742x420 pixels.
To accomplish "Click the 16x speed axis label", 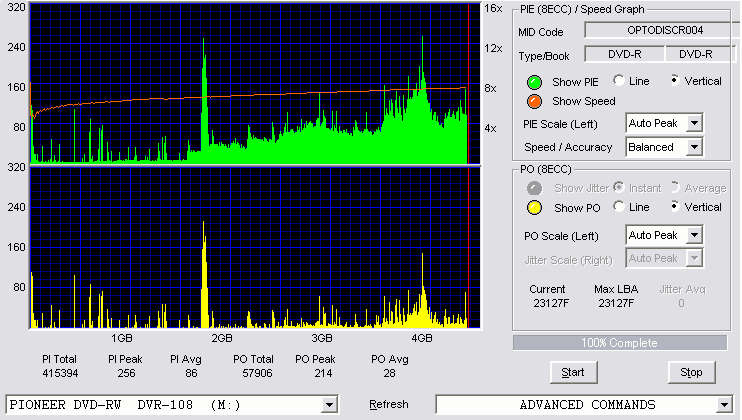I will 493,8.
